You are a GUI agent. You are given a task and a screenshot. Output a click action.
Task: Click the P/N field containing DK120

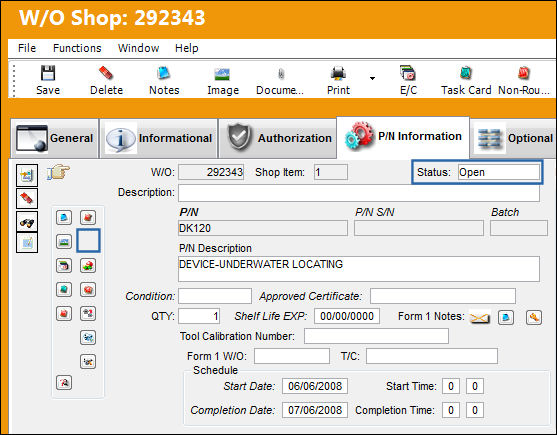tap(263, 228)
